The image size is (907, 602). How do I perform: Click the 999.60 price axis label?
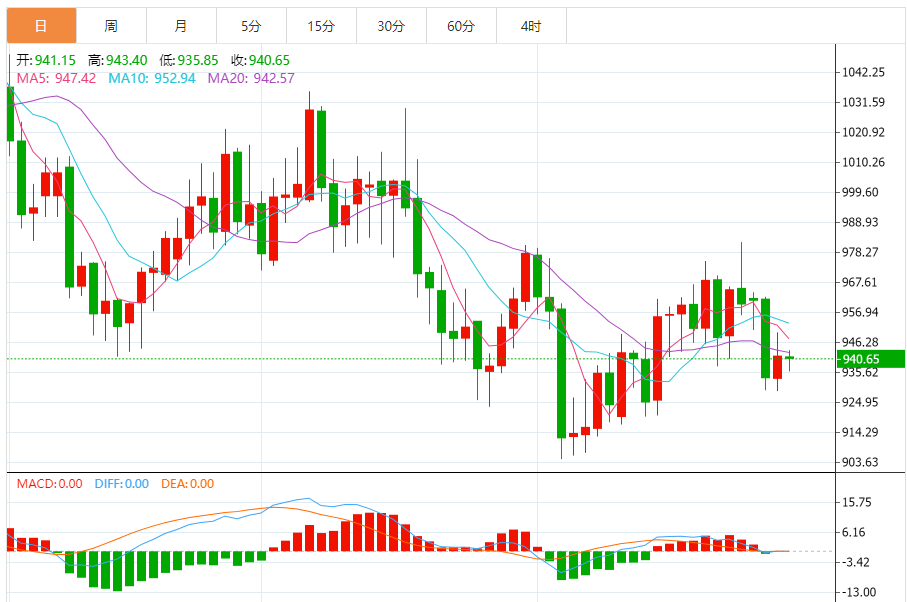tap(860, 192)
